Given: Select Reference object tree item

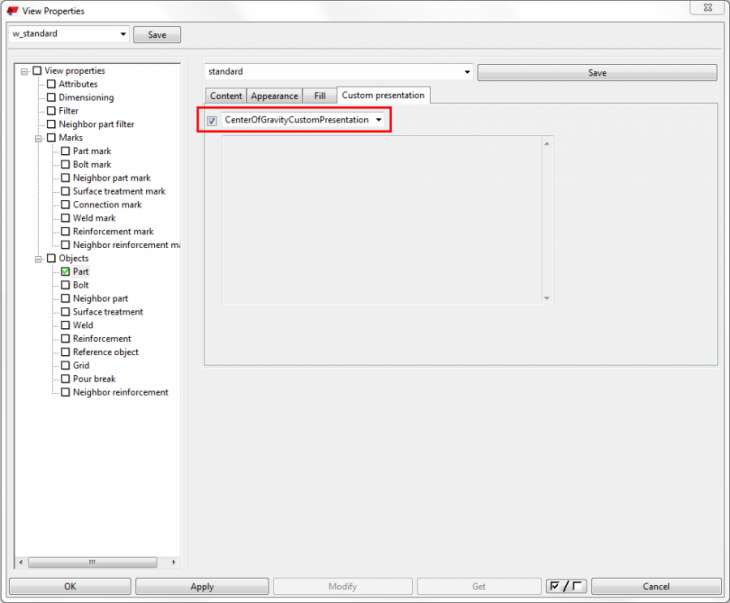Looking at the screenshot, I should pyautogui.click(x=106, y=352).
